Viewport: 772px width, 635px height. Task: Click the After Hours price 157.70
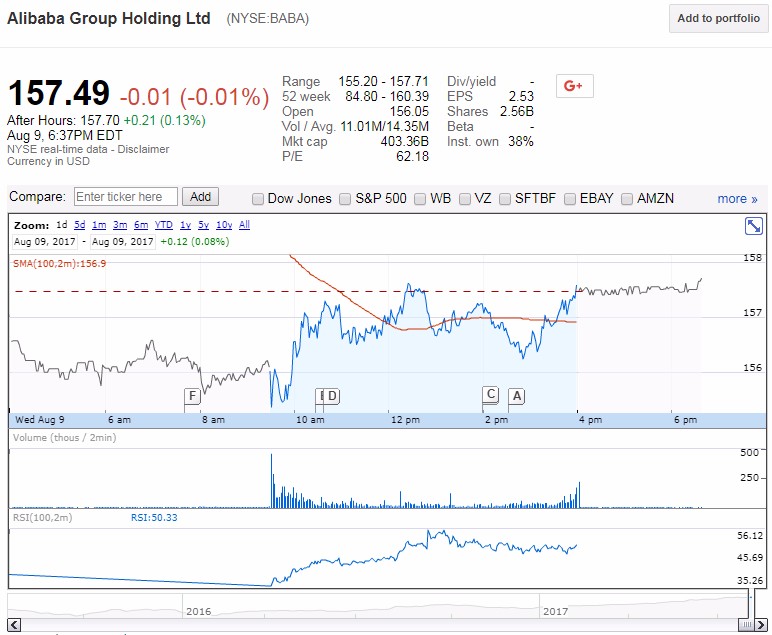[100, 121]
